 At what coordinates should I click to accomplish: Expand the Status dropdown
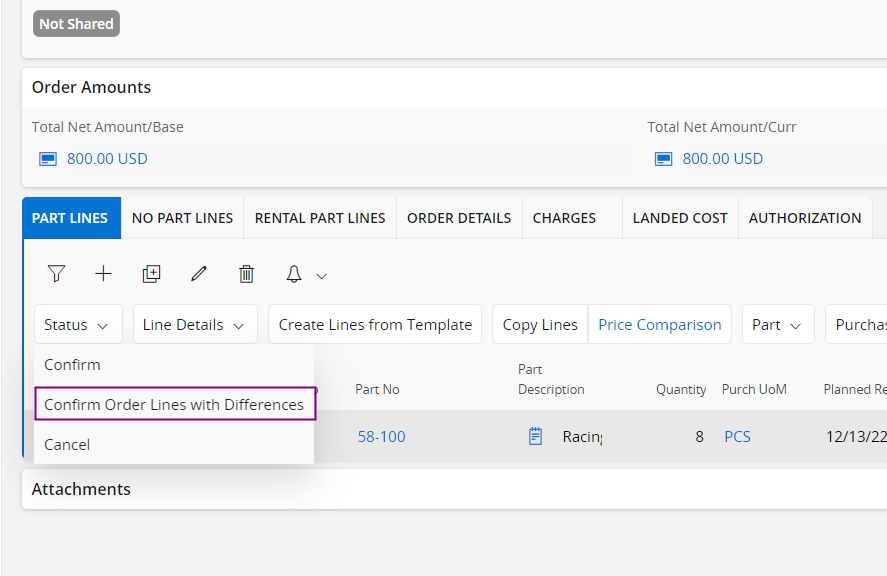point(78,325)
